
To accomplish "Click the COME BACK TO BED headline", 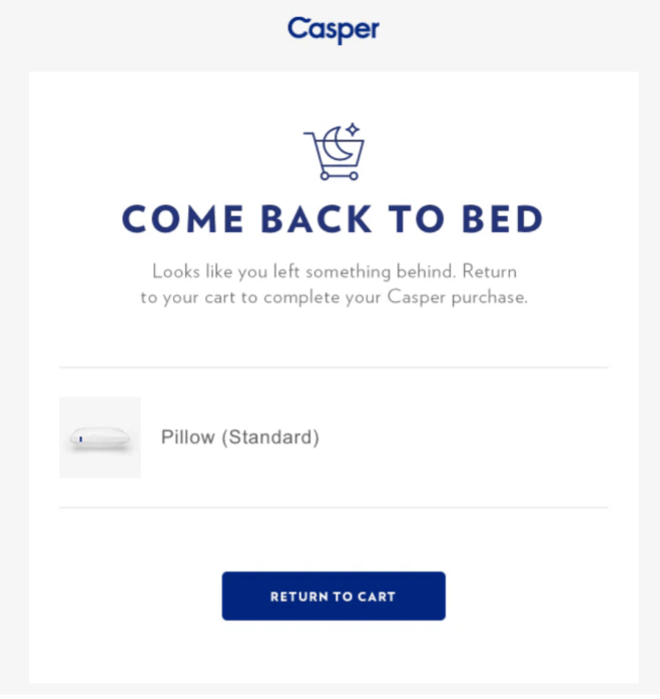I will tap(332, 219).
